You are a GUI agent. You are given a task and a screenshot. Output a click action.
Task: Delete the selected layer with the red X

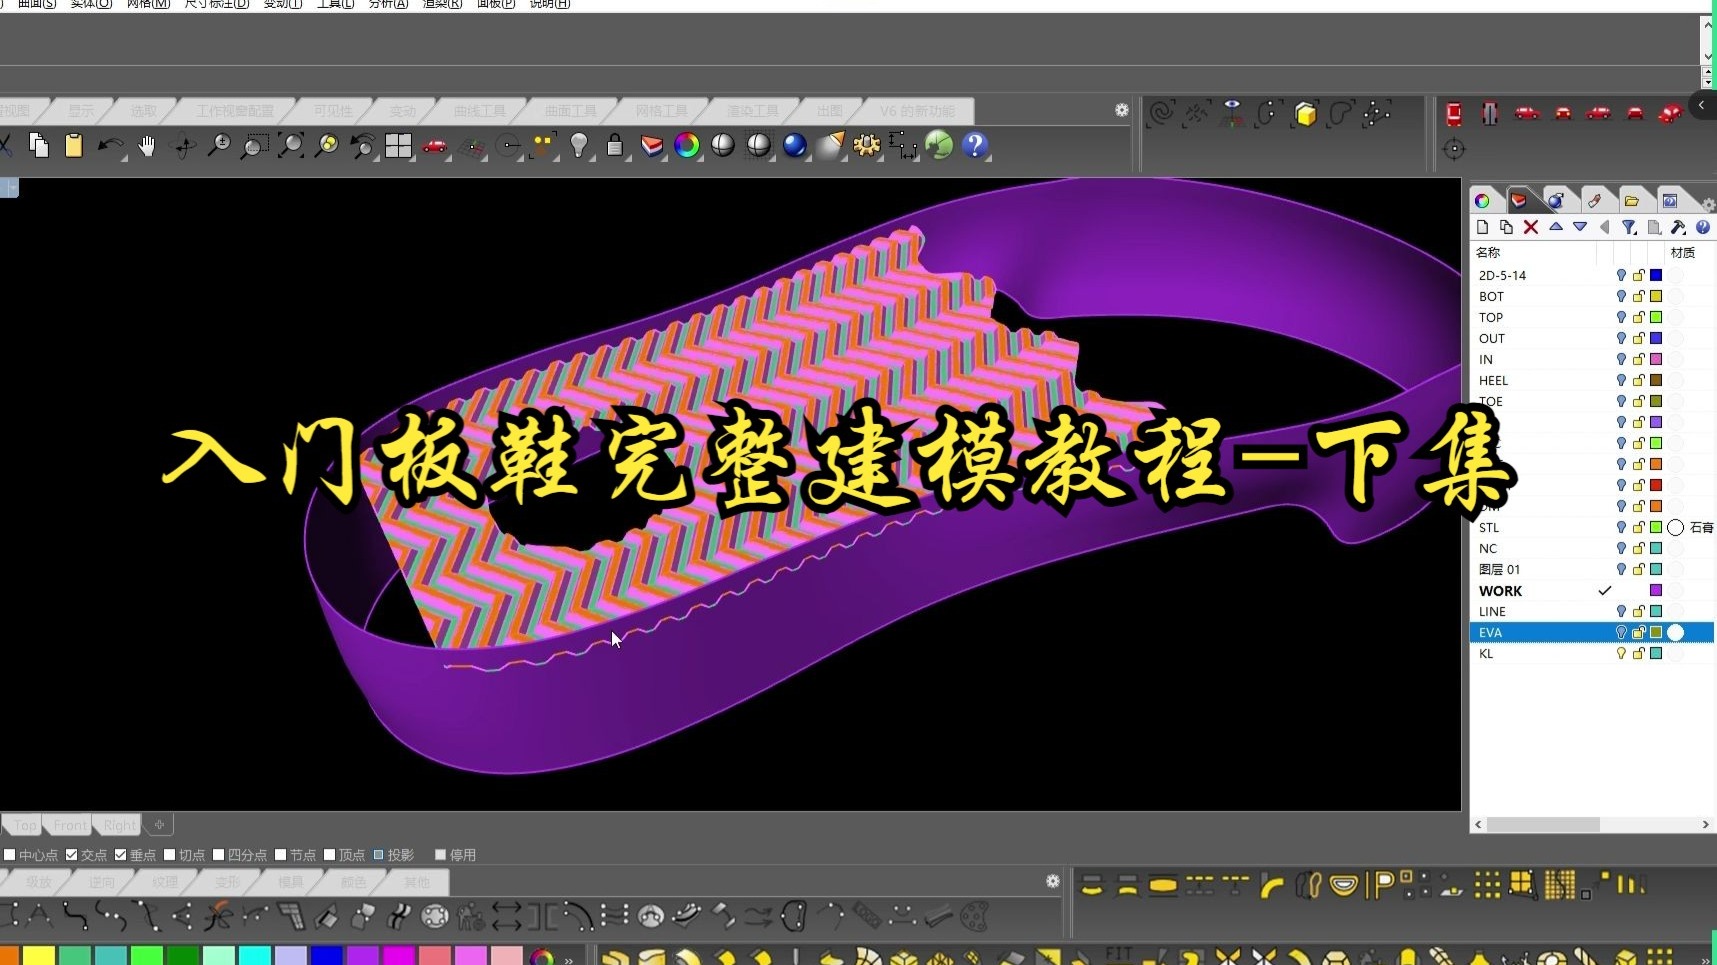(1530, 227)
